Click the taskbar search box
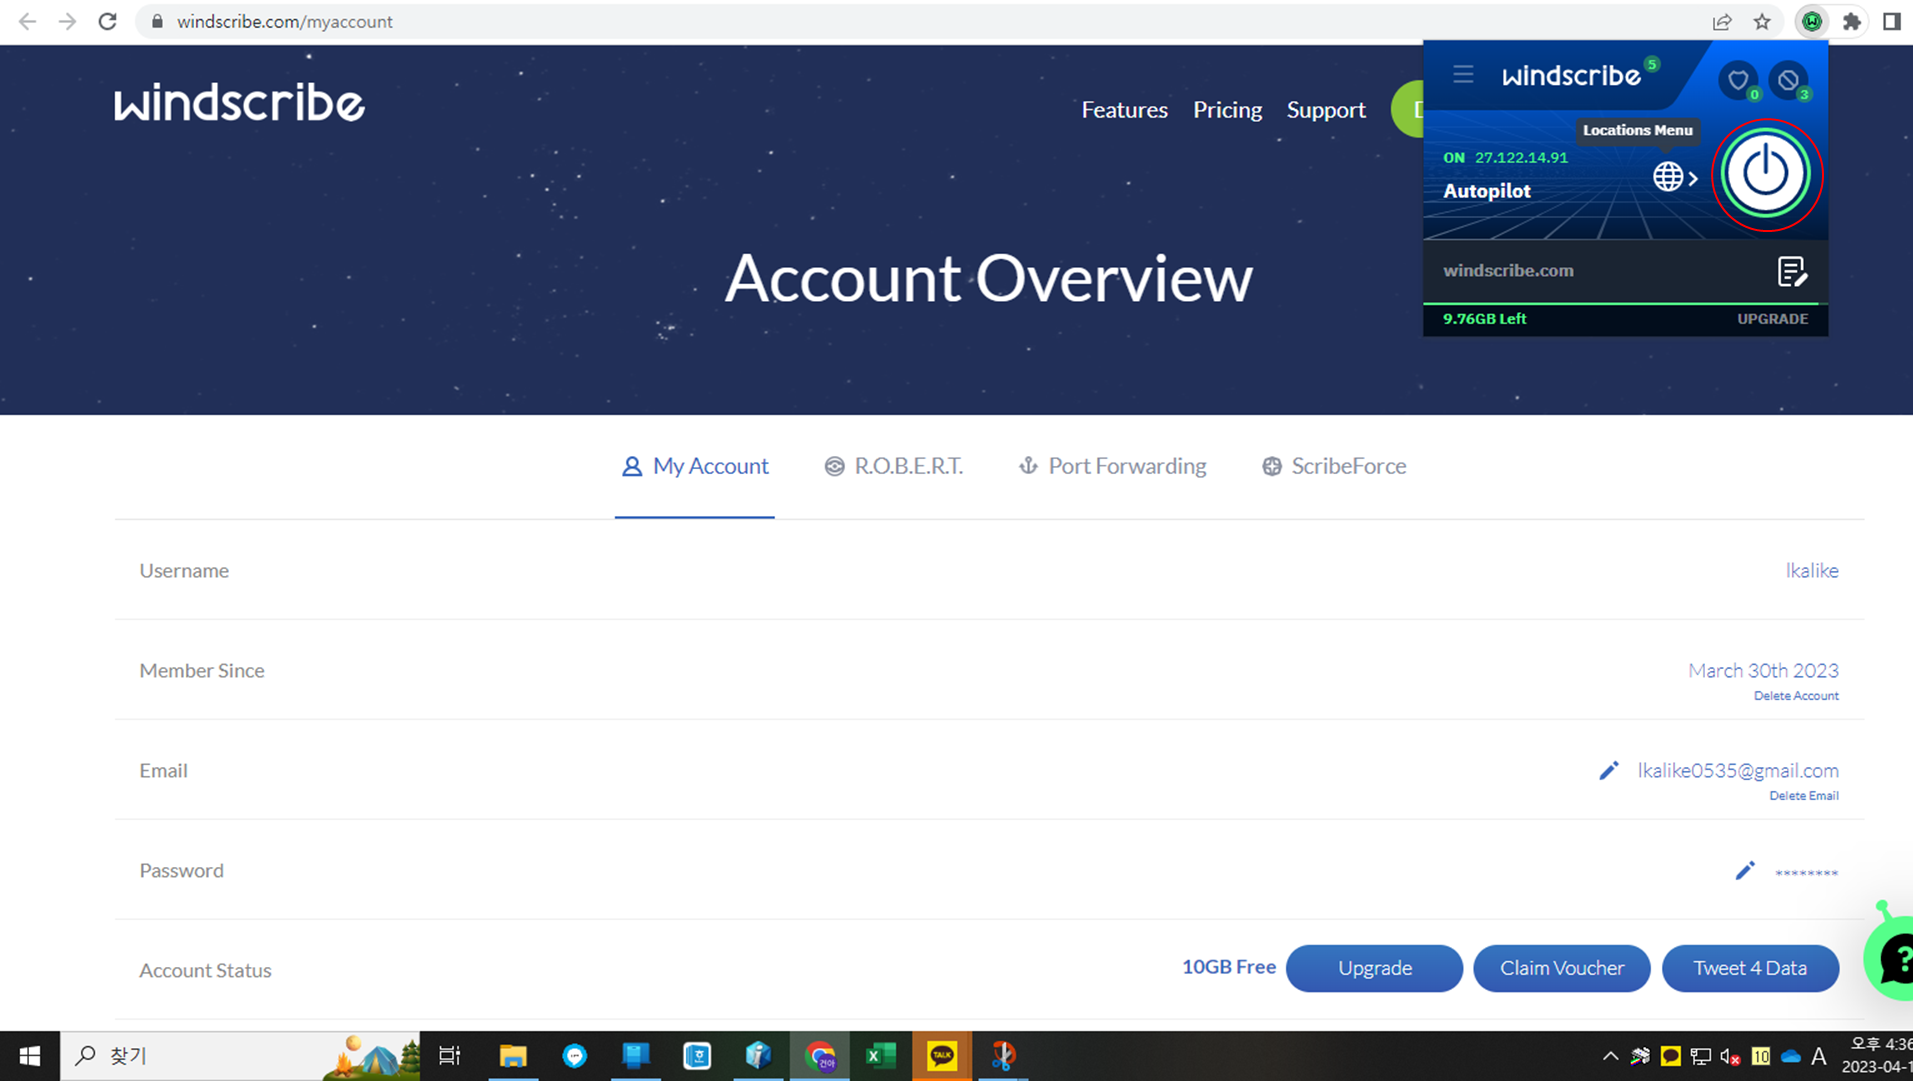Image resolution: width=1913 pixels, height=1081 pixels. pos(240,1056)
